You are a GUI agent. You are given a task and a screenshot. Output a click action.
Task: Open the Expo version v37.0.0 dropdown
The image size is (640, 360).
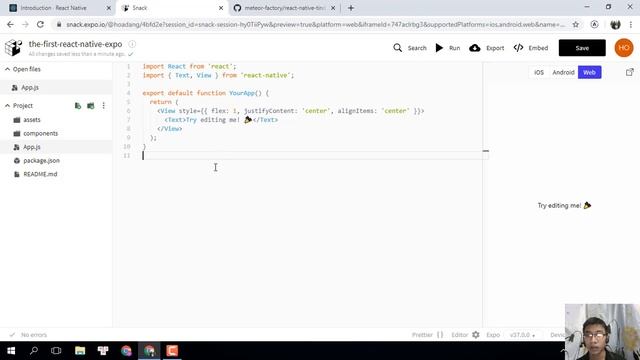[522, 335]
